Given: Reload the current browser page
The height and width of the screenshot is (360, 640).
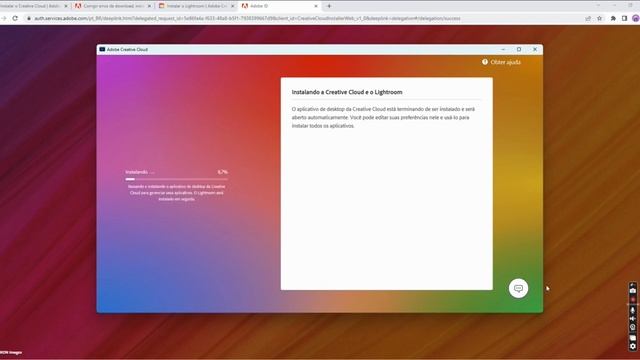Looking at the screenshot, I should click(x=15, y=18).
